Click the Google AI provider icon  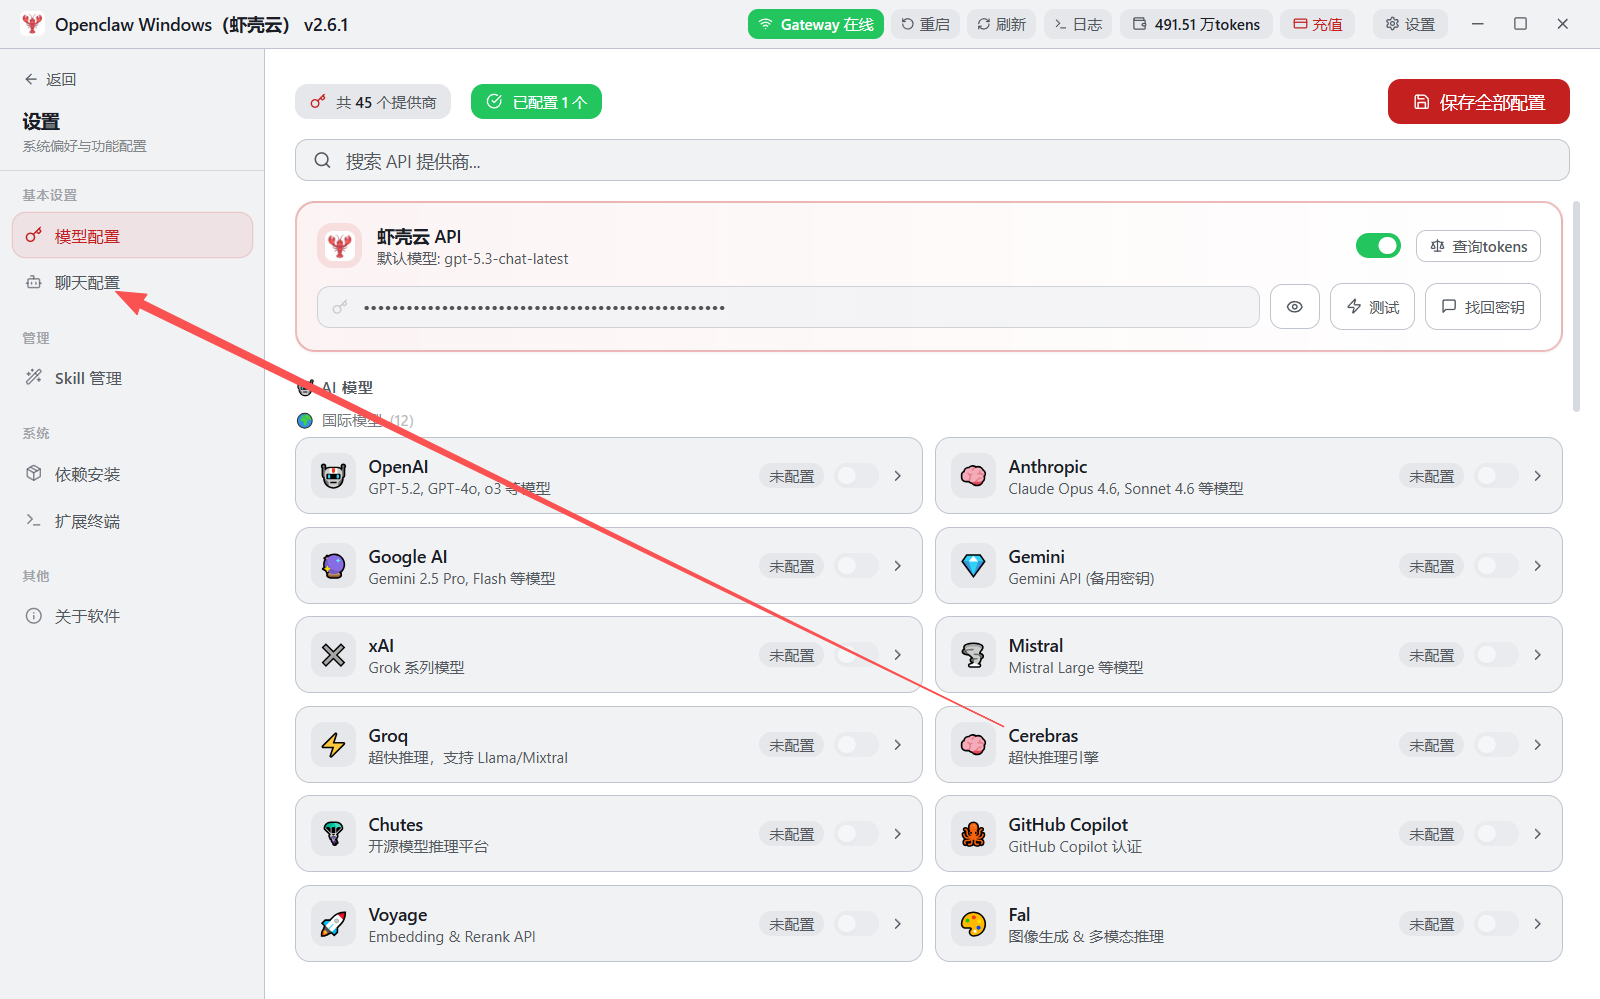click(333, 566)
